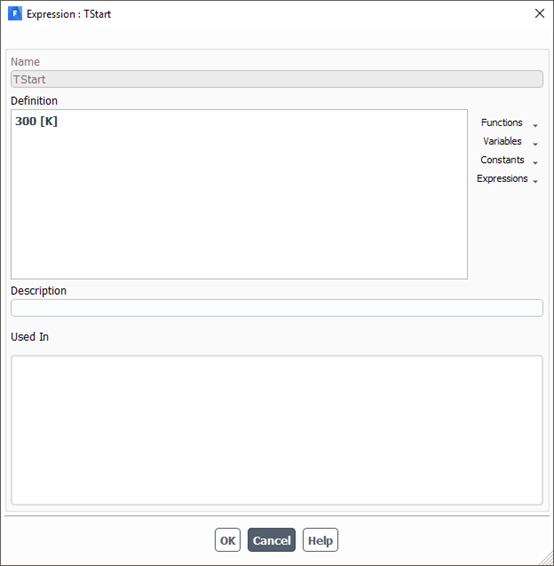Image resolution: width=554 pixels, height=566 pixels.
Task: Click the arrow next to Constants
Action: pyautogui.click(x=535, y=163)
